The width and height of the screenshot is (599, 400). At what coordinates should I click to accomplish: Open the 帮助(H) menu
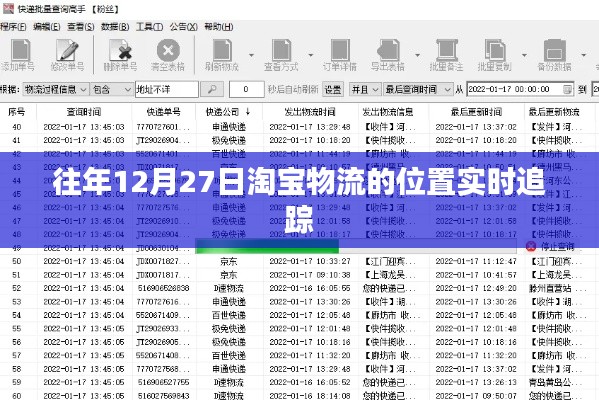tap(219, 27)
